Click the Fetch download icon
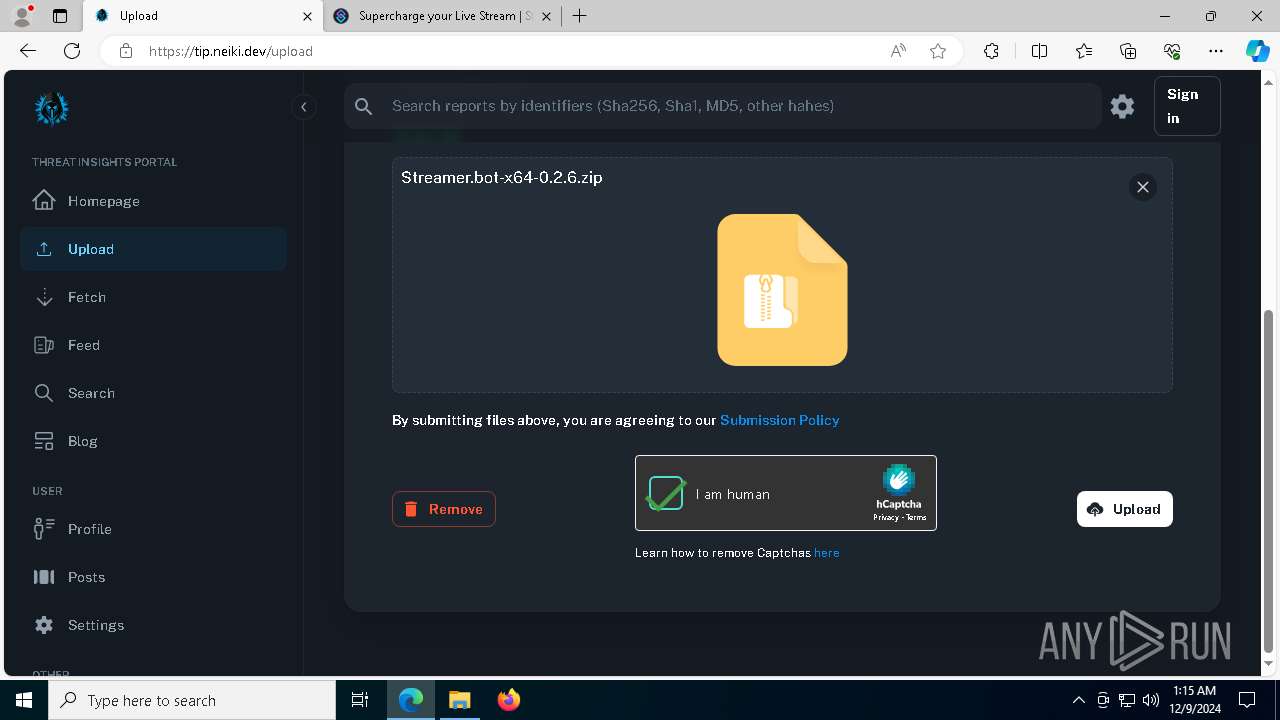The width and height of the screenshot is (1280, 720). [x=44, y=297]
